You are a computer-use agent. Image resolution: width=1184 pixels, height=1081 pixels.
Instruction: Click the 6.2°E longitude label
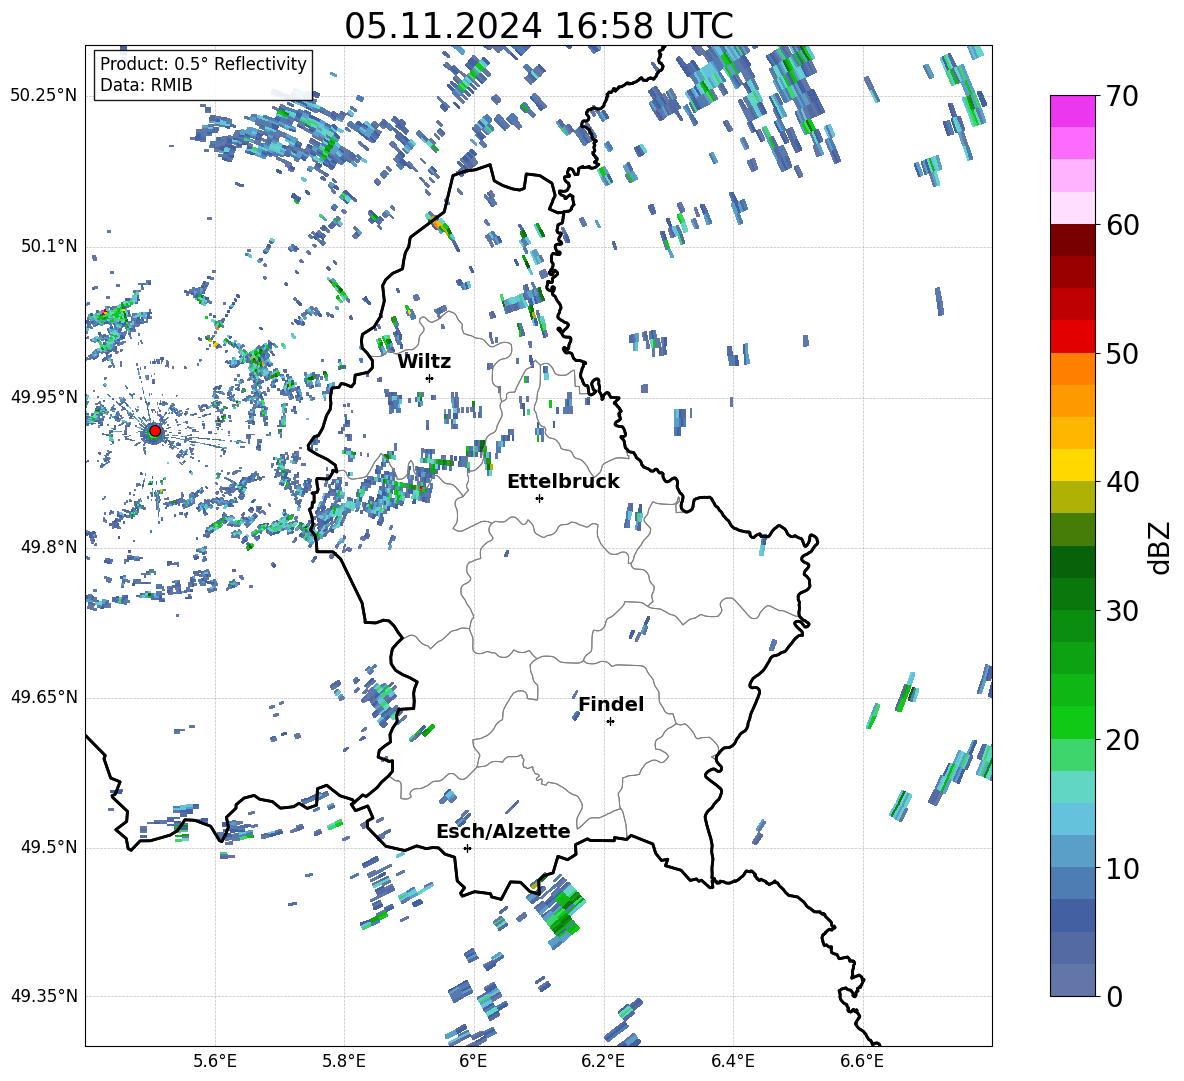pos(603,1061)
